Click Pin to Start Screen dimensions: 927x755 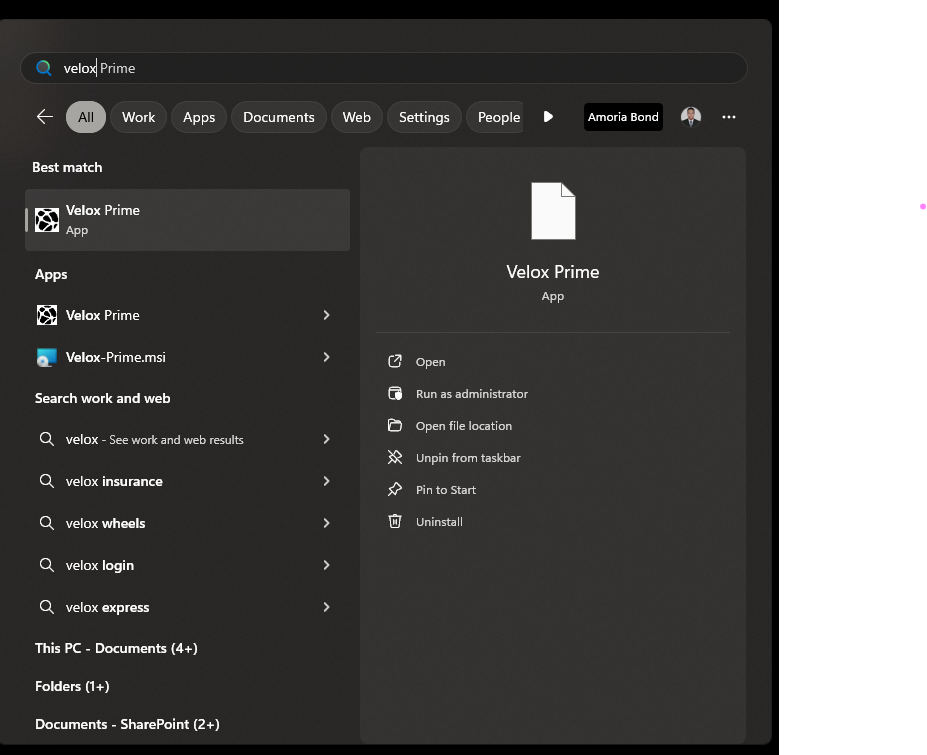pyautogui.click(x=446, y=490)
